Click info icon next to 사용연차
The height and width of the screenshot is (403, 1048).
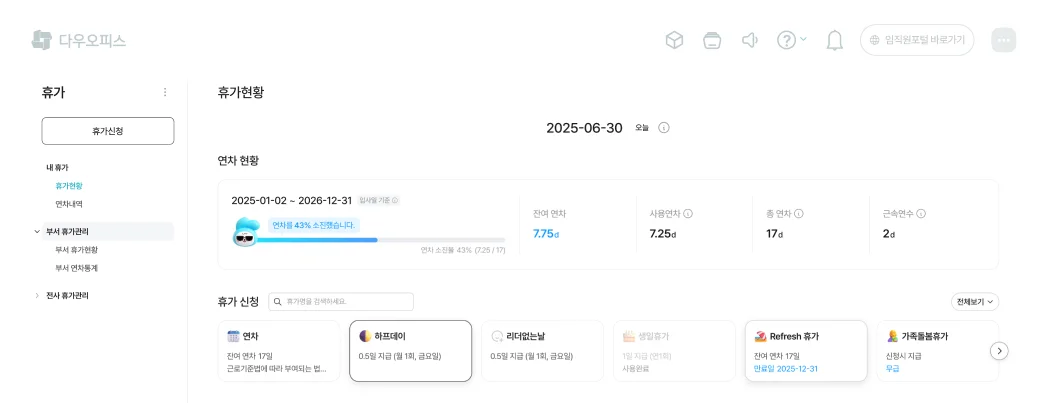point(689,213)
